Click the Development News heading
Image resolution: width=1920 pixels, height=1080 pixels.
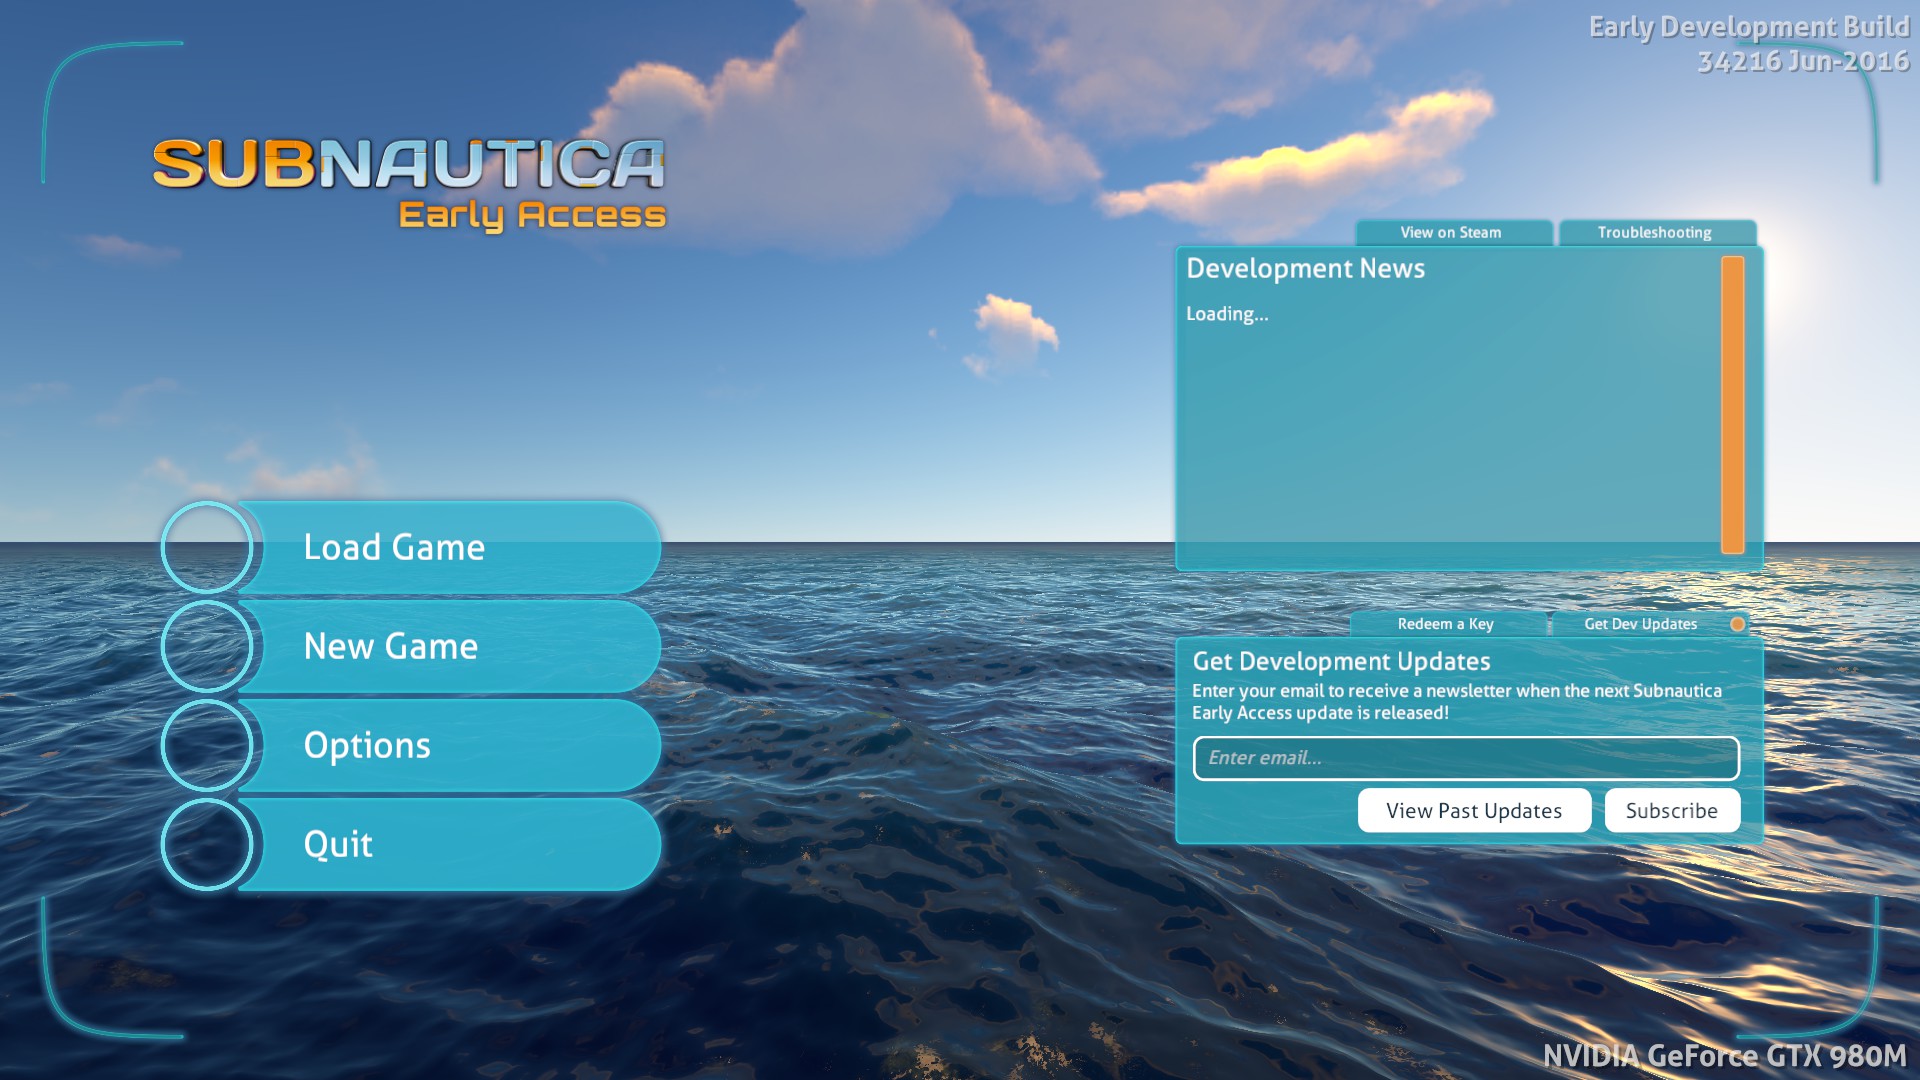[1305, 268]
